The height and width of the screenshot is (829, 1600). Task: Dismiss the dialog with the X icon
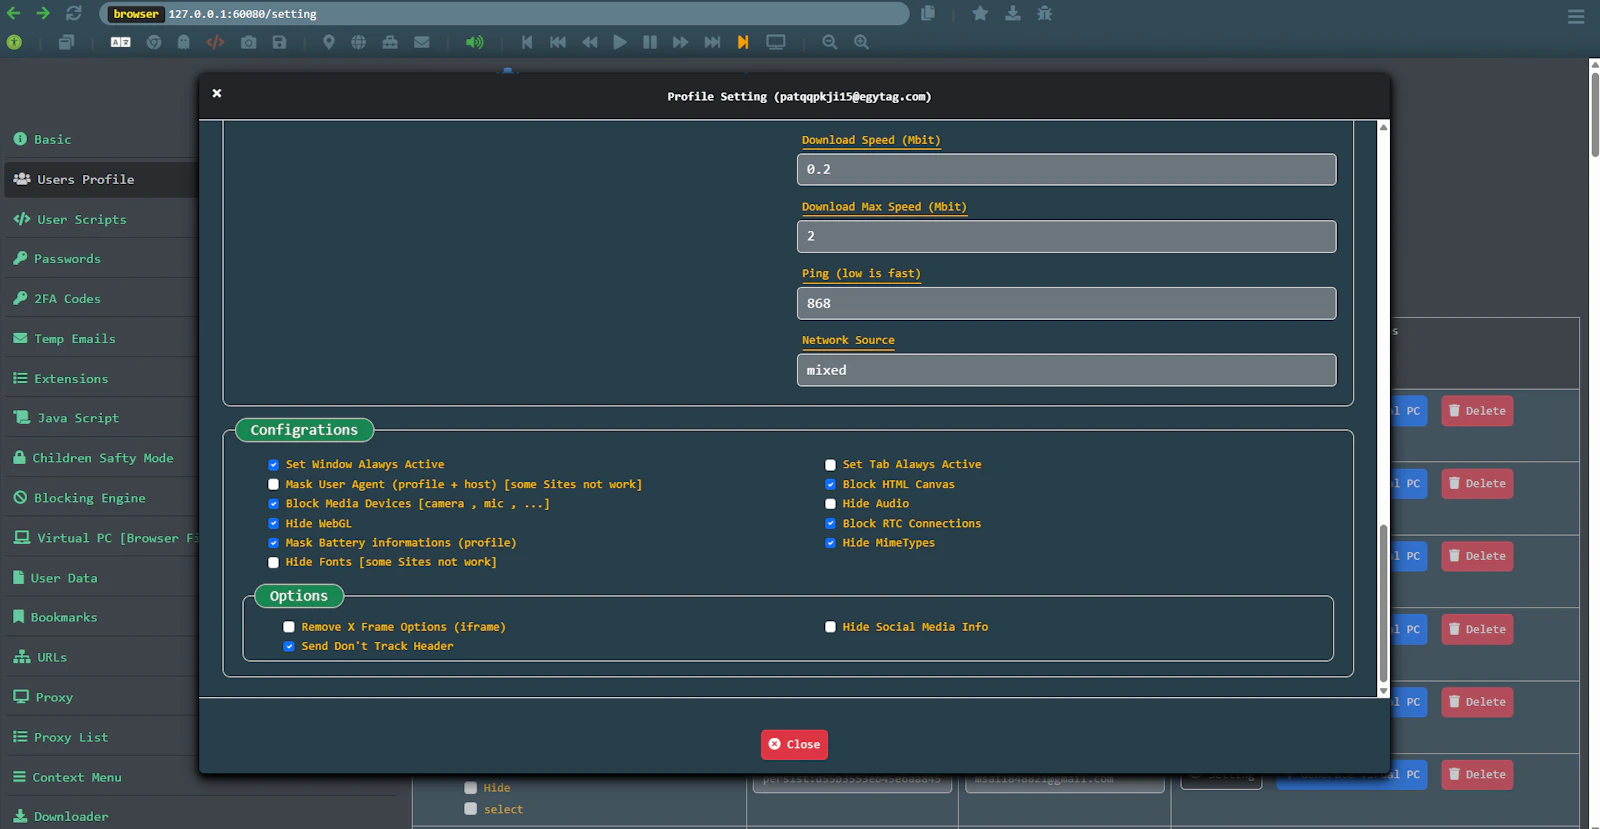tap(217, 93)
